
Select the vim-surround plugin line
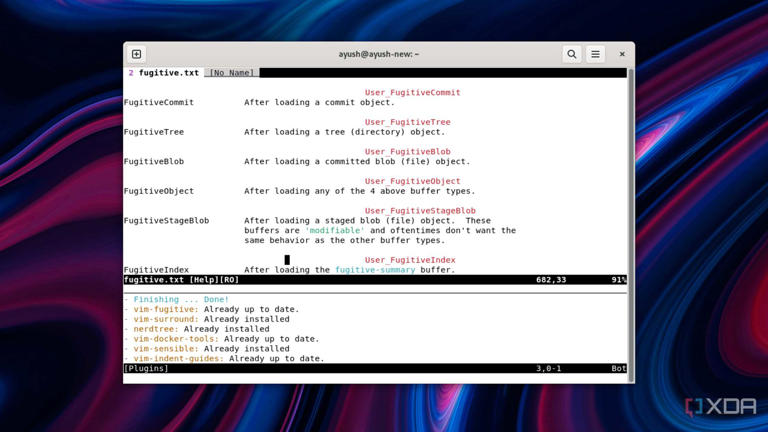206,319
